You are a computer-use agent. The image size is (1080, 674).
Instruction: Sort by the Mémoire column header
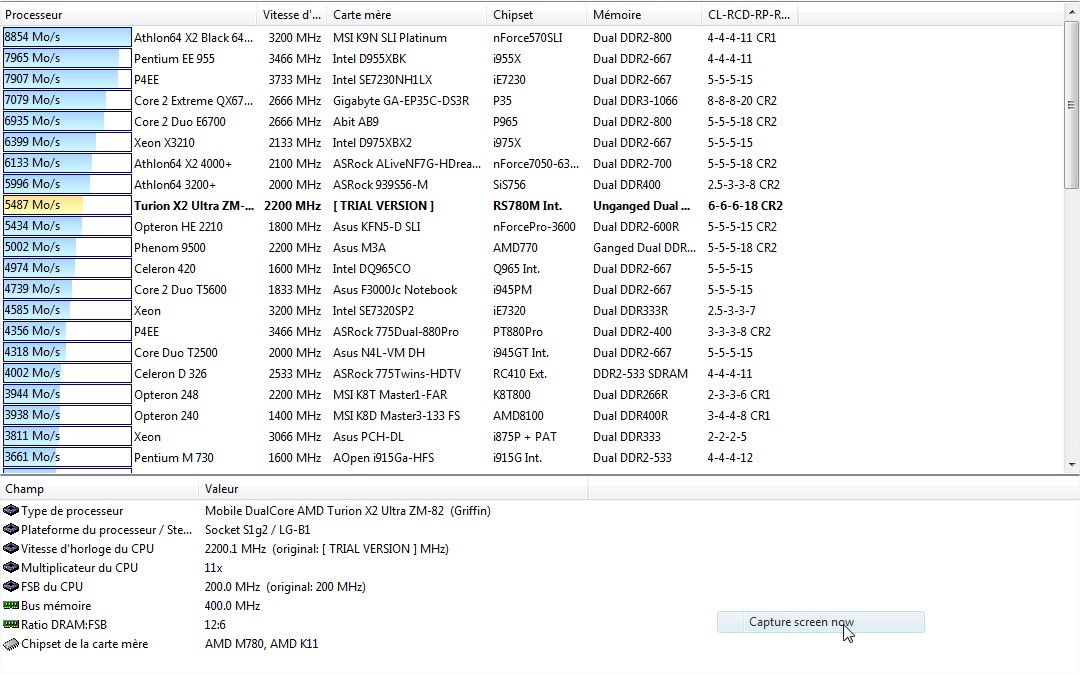pos(645,14)
